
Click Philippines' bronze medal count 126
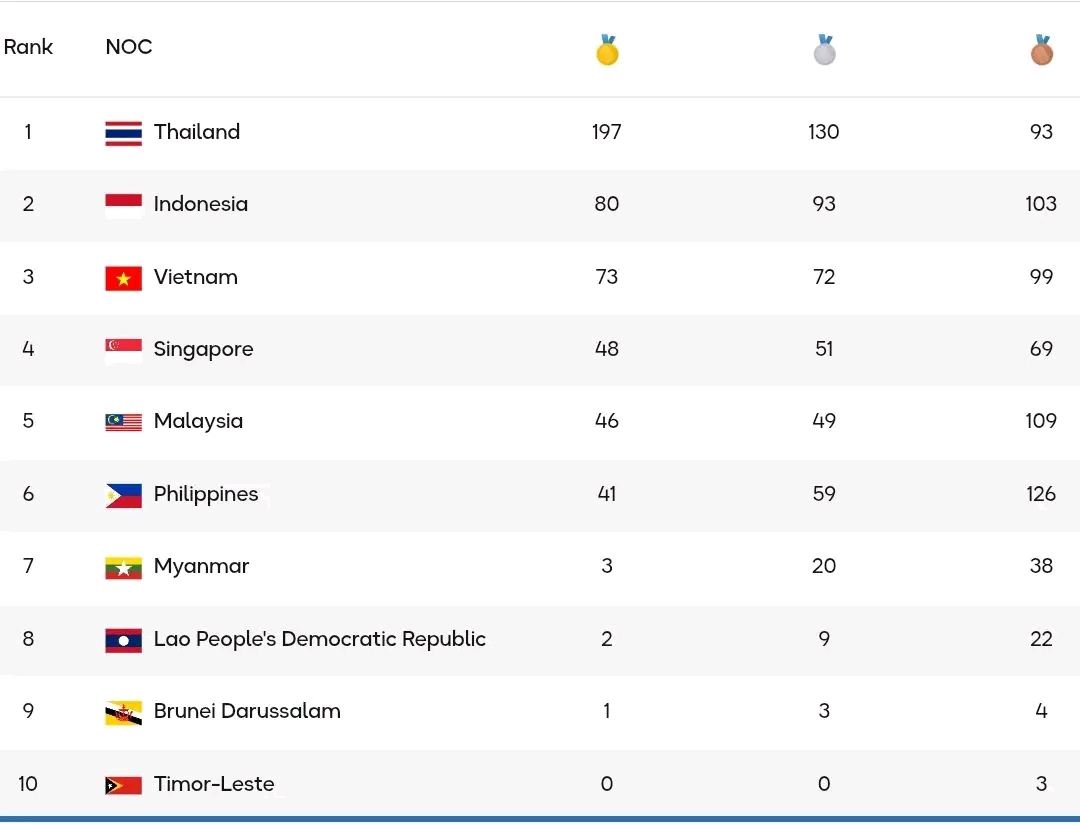[1040, 494]
